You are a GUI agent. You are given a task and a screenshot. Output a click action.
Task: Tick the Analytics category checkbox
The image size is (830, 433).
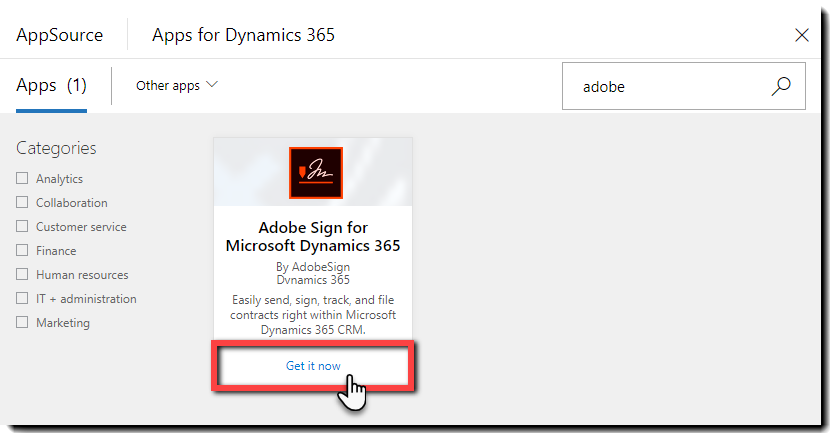22,178
